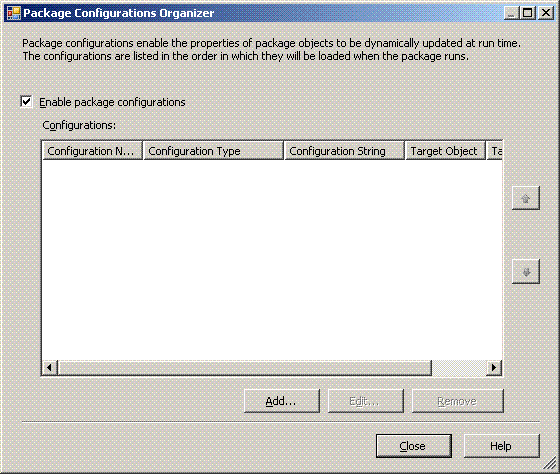Click the move configuration up arrow button
This screenshot has width=560, height=474.
click(525, 198)
